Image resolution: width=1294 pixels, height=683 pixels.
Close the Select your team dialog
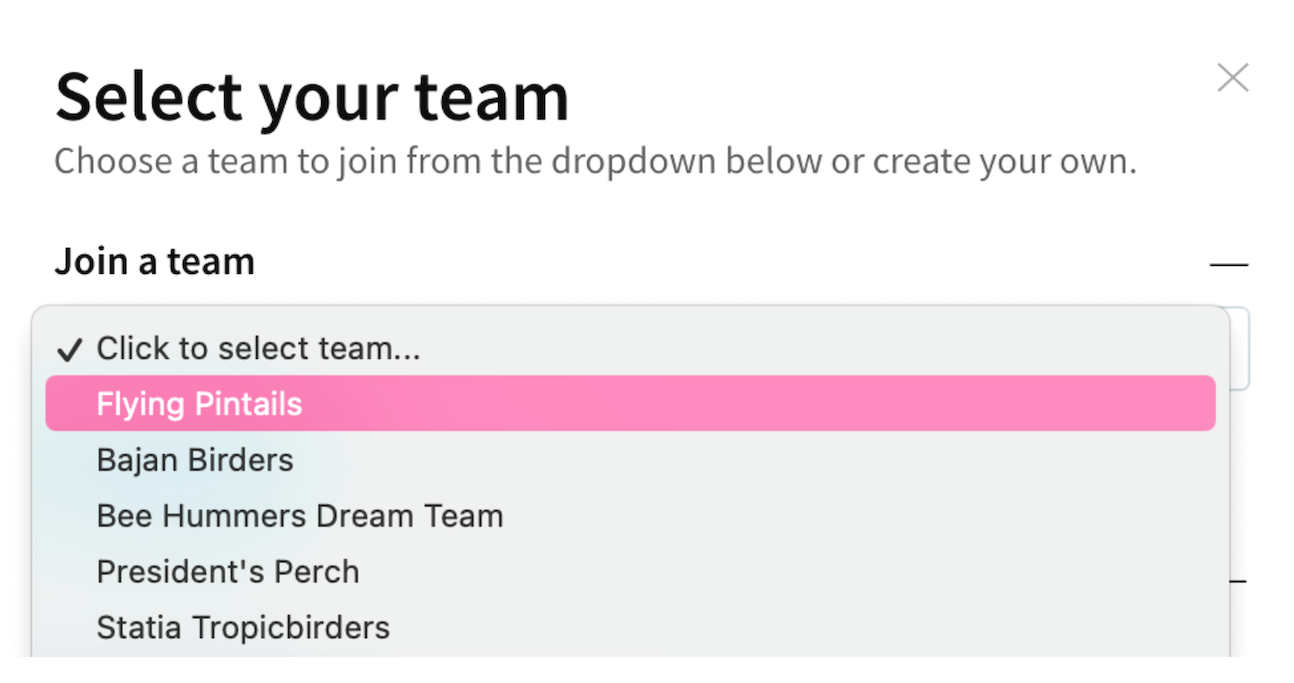tap(1232, 78)
